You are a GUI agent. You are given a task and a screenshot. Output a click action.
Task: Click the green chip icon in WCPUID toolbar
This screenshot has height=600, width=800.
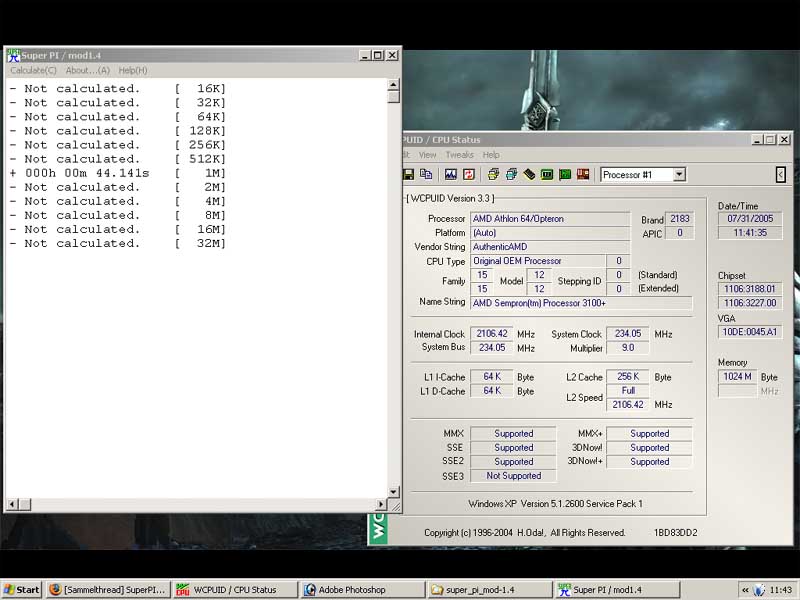click(547, 174)
